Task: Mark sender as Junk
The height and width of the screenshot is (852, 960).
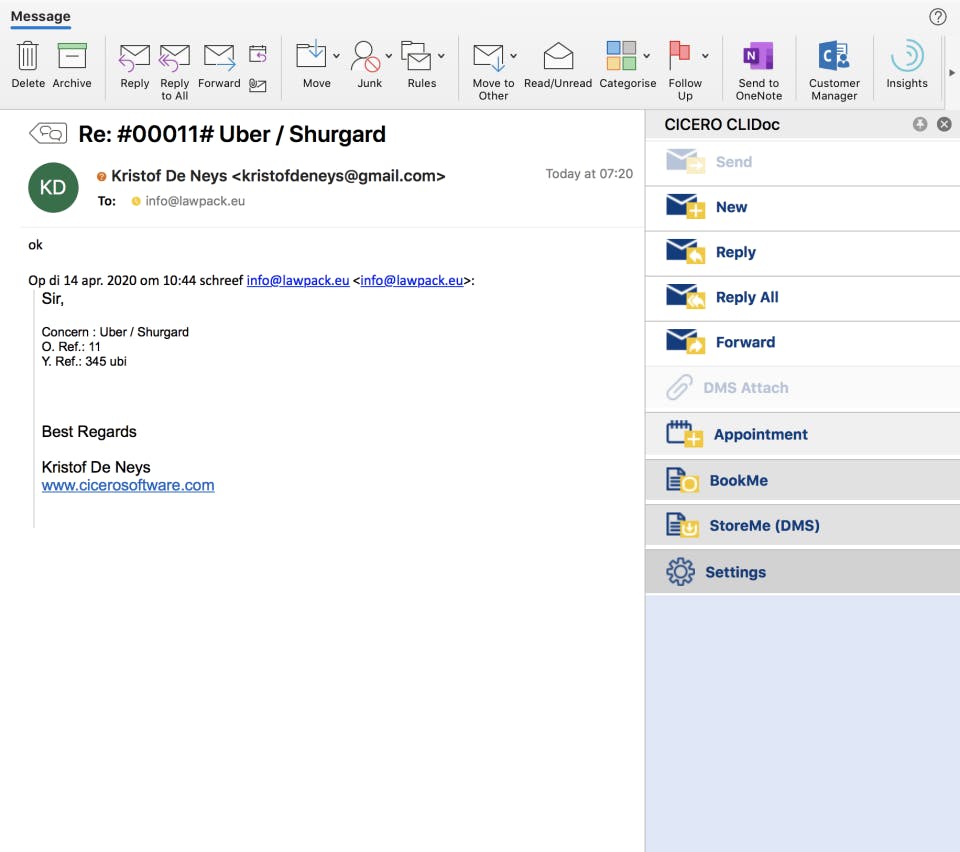Action: (366, 56)
